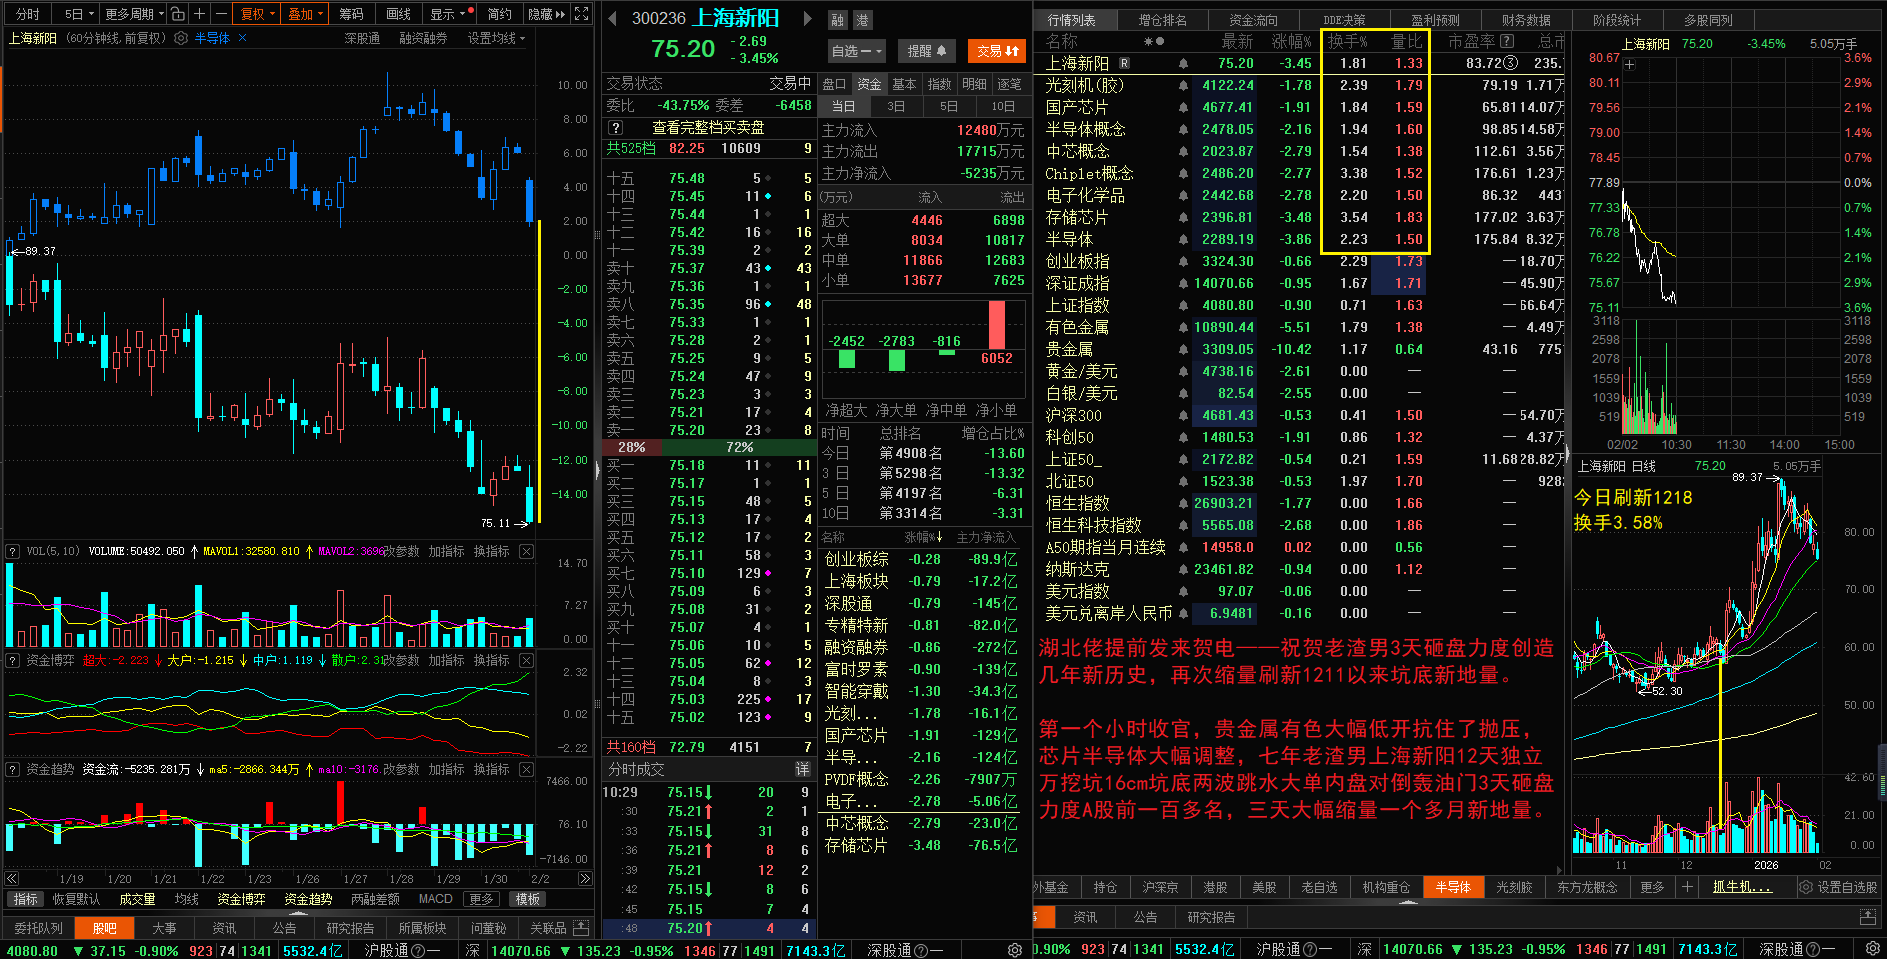Click the bell icon in 光刻机(胶) row
The height and width of the screenshot is (959, 1887).
point(1183,85)
